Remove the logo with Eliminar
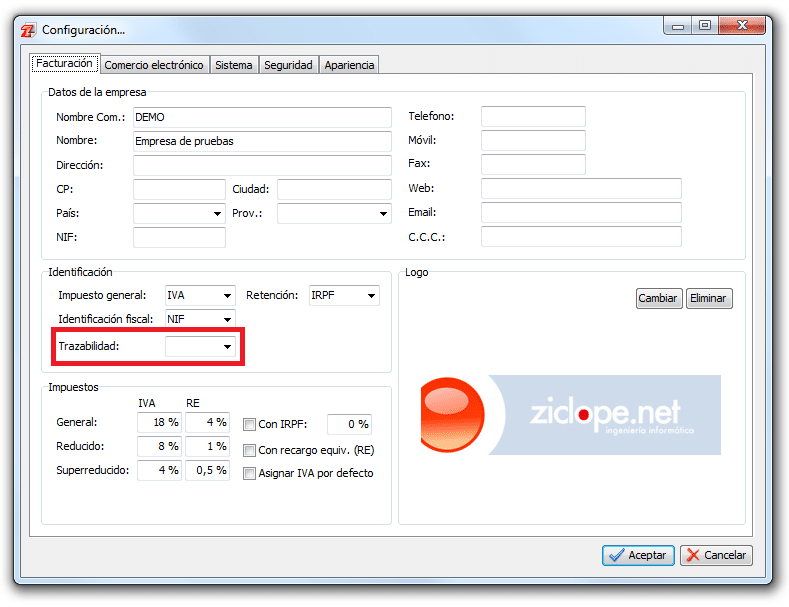Viewport: 789px width, 607px height. [x=708, y=298]
